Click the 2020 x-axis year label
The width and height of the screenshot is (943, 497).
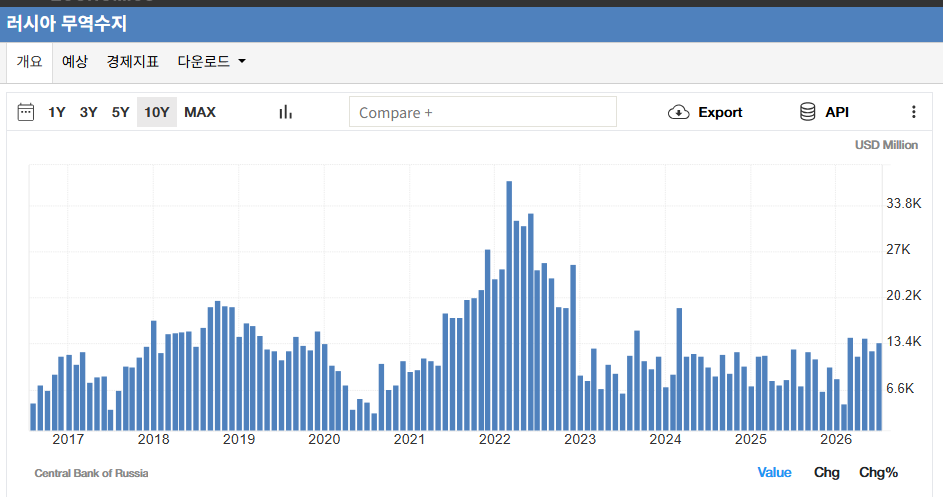[x=324, y=439]
